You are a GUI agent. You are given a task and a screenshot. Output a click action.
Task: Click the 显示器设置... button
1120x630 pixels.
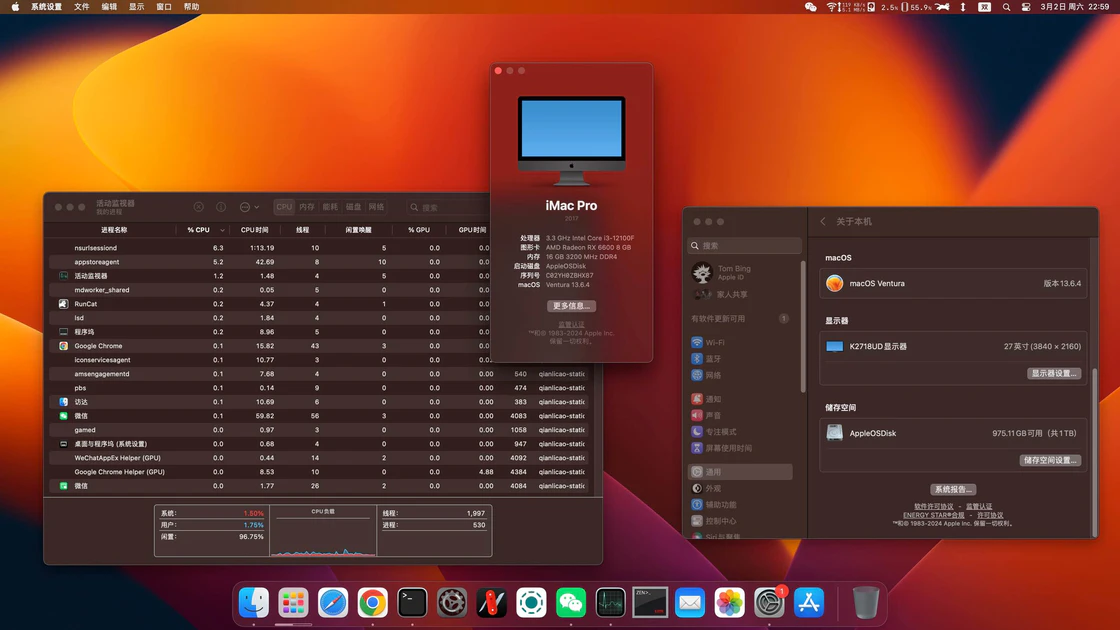pyautogui.click(x=1054, y=373)
